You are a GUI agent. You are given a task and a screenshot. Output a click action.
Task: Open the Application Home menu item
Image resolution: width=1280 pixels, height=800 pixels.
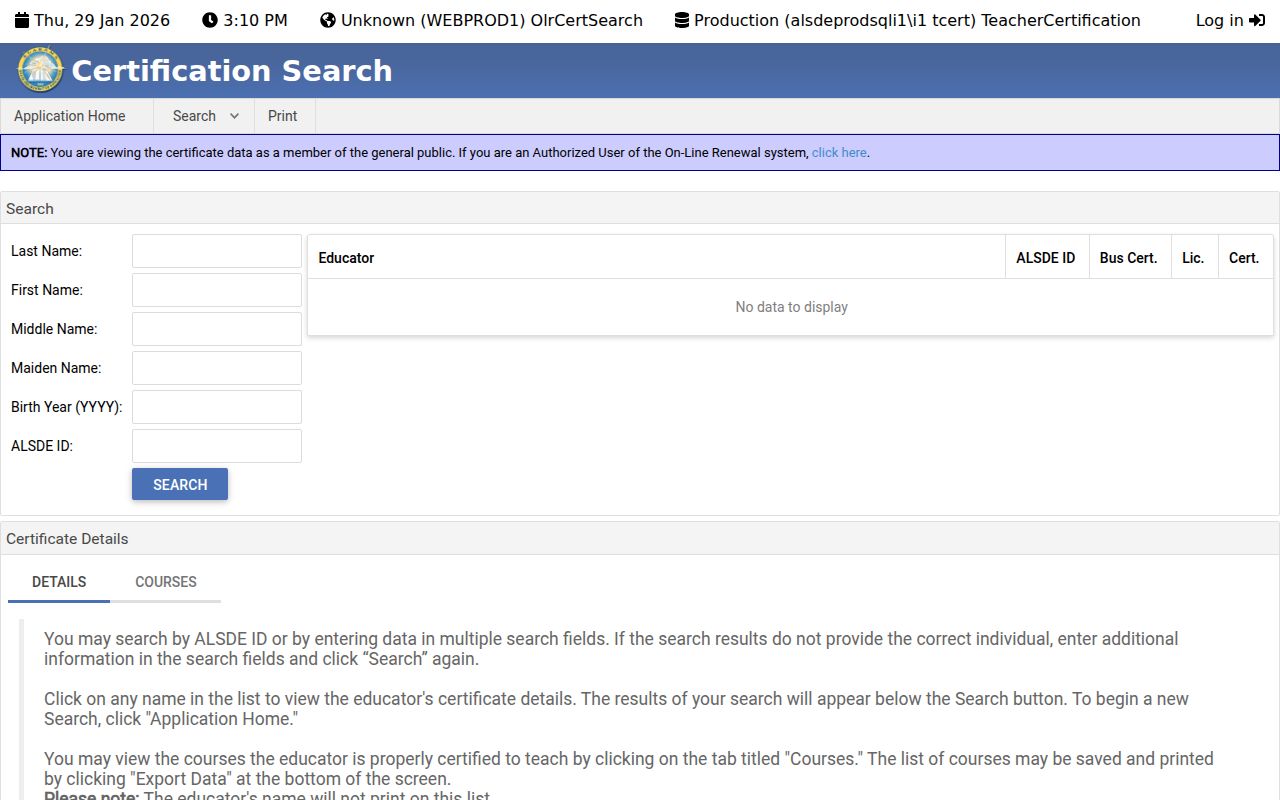[x=70, y=116]
